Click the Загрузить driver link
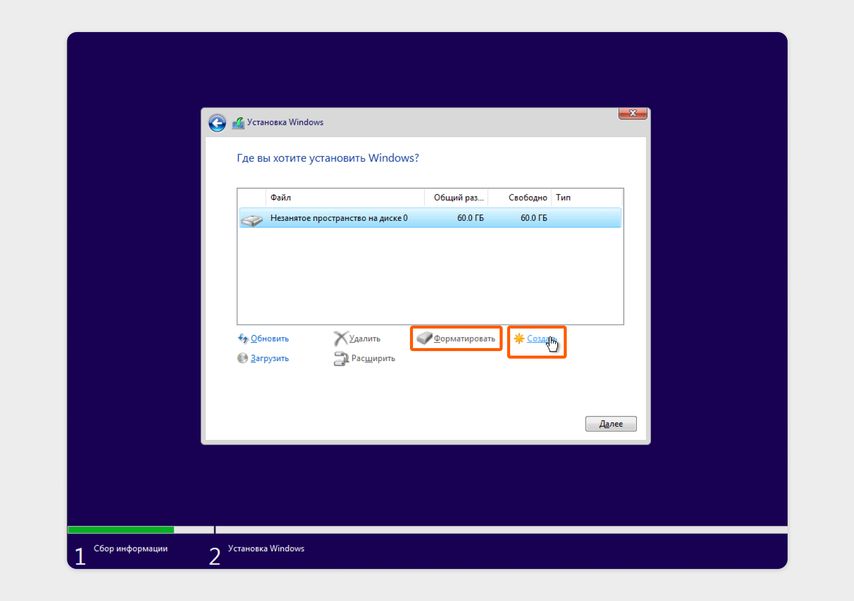Image resolution: width=854 pixels, height=601 pixels. [x=270, y=358]
